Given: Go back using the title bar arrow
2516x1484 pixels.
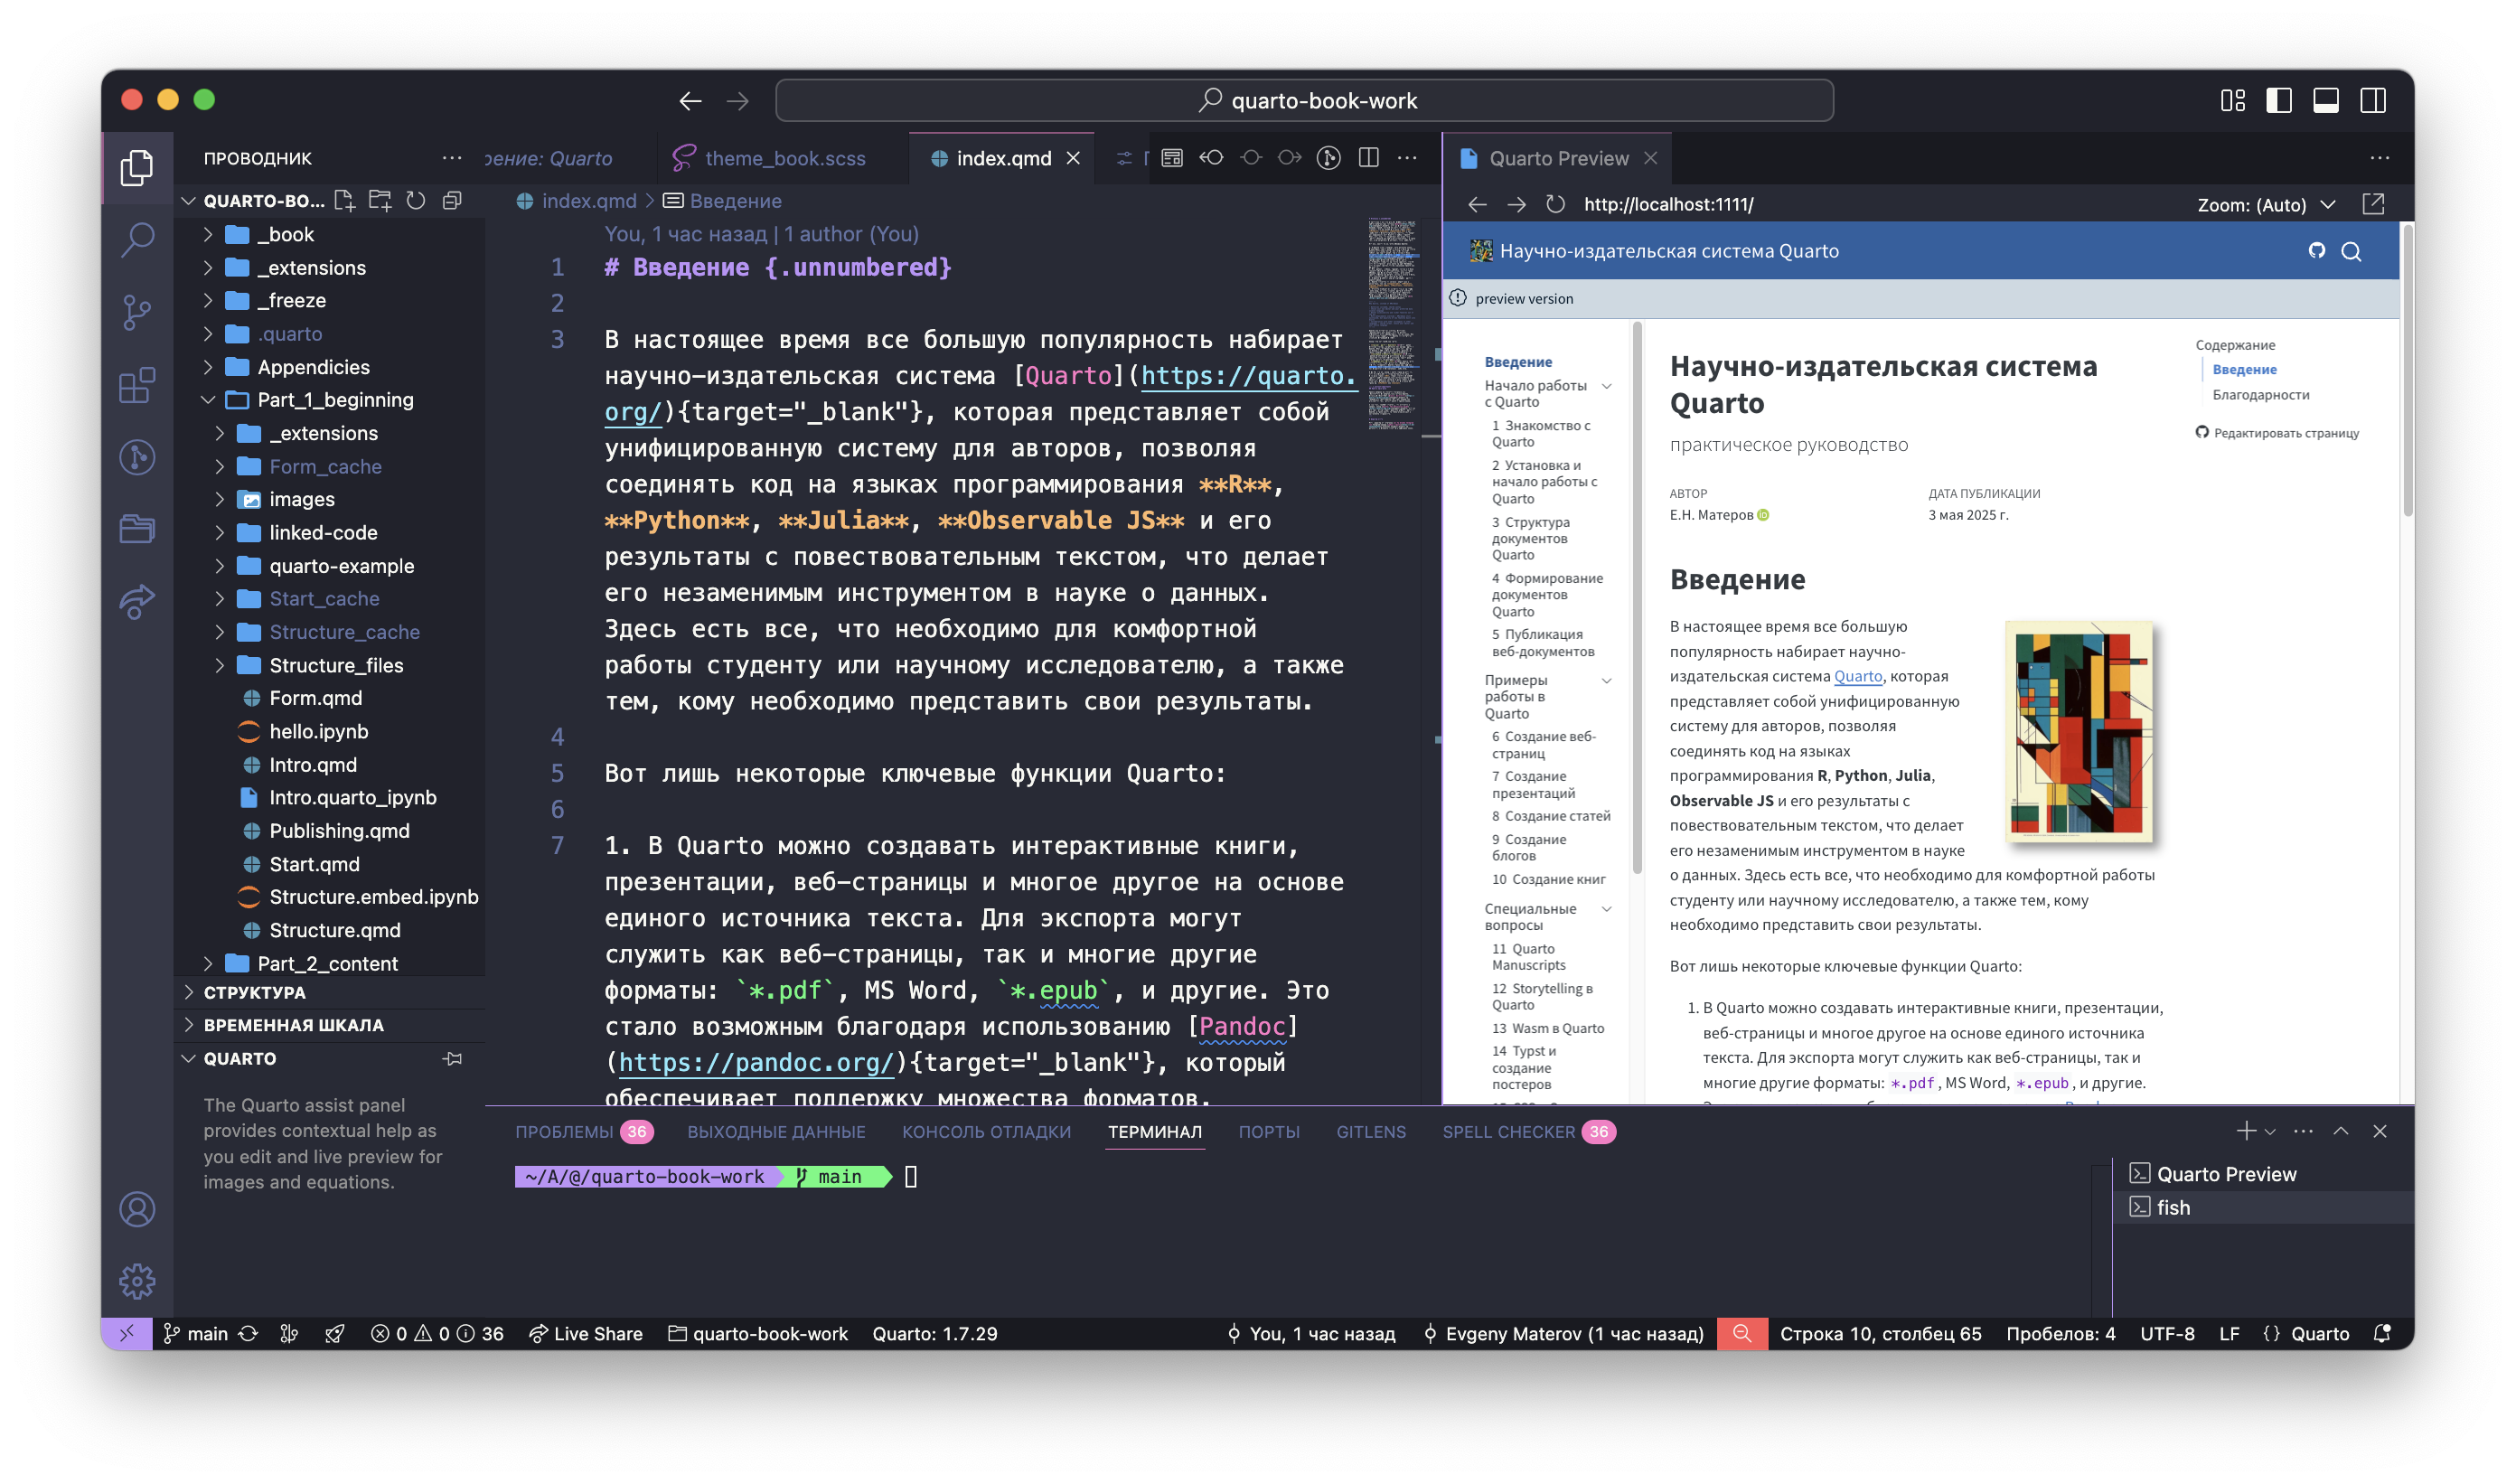Looking at the screenshot, I should click(x=690, y=101).
